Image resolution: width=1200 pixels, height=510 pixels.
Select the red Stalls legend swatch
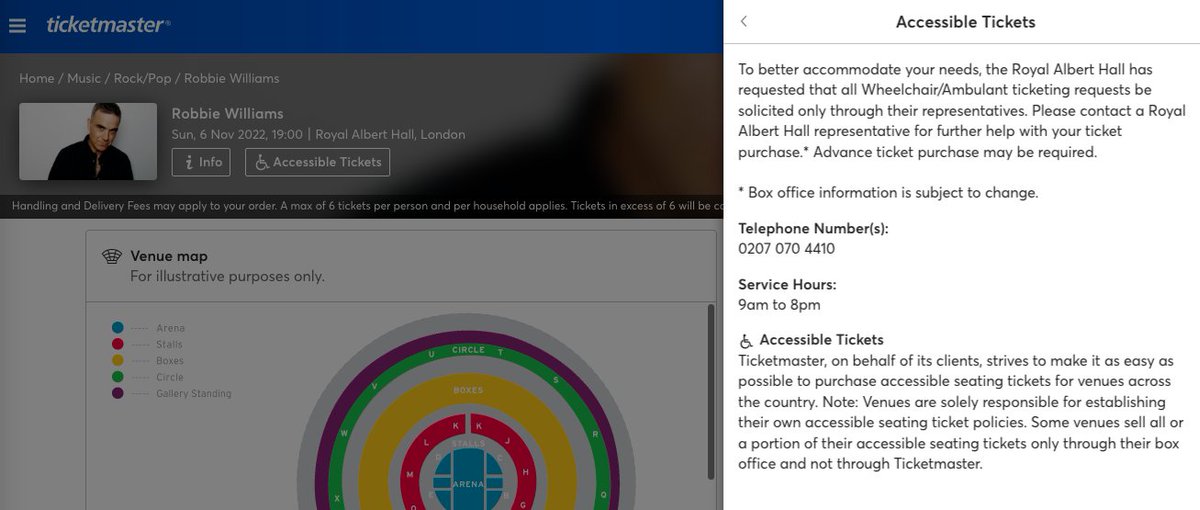pyautogui.click(x=117, y=344)
